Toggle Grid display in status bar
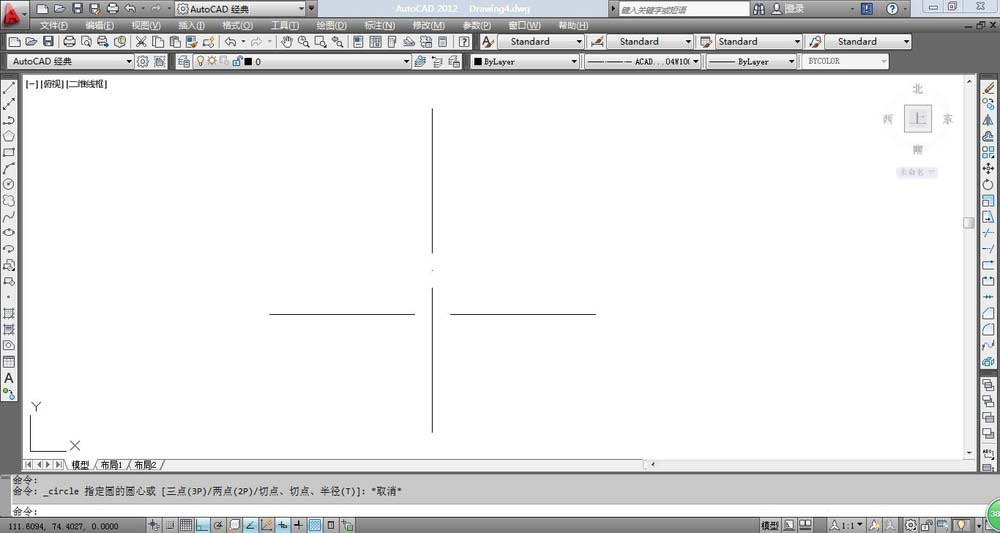Screen dimensions: 1000x533 186,525
